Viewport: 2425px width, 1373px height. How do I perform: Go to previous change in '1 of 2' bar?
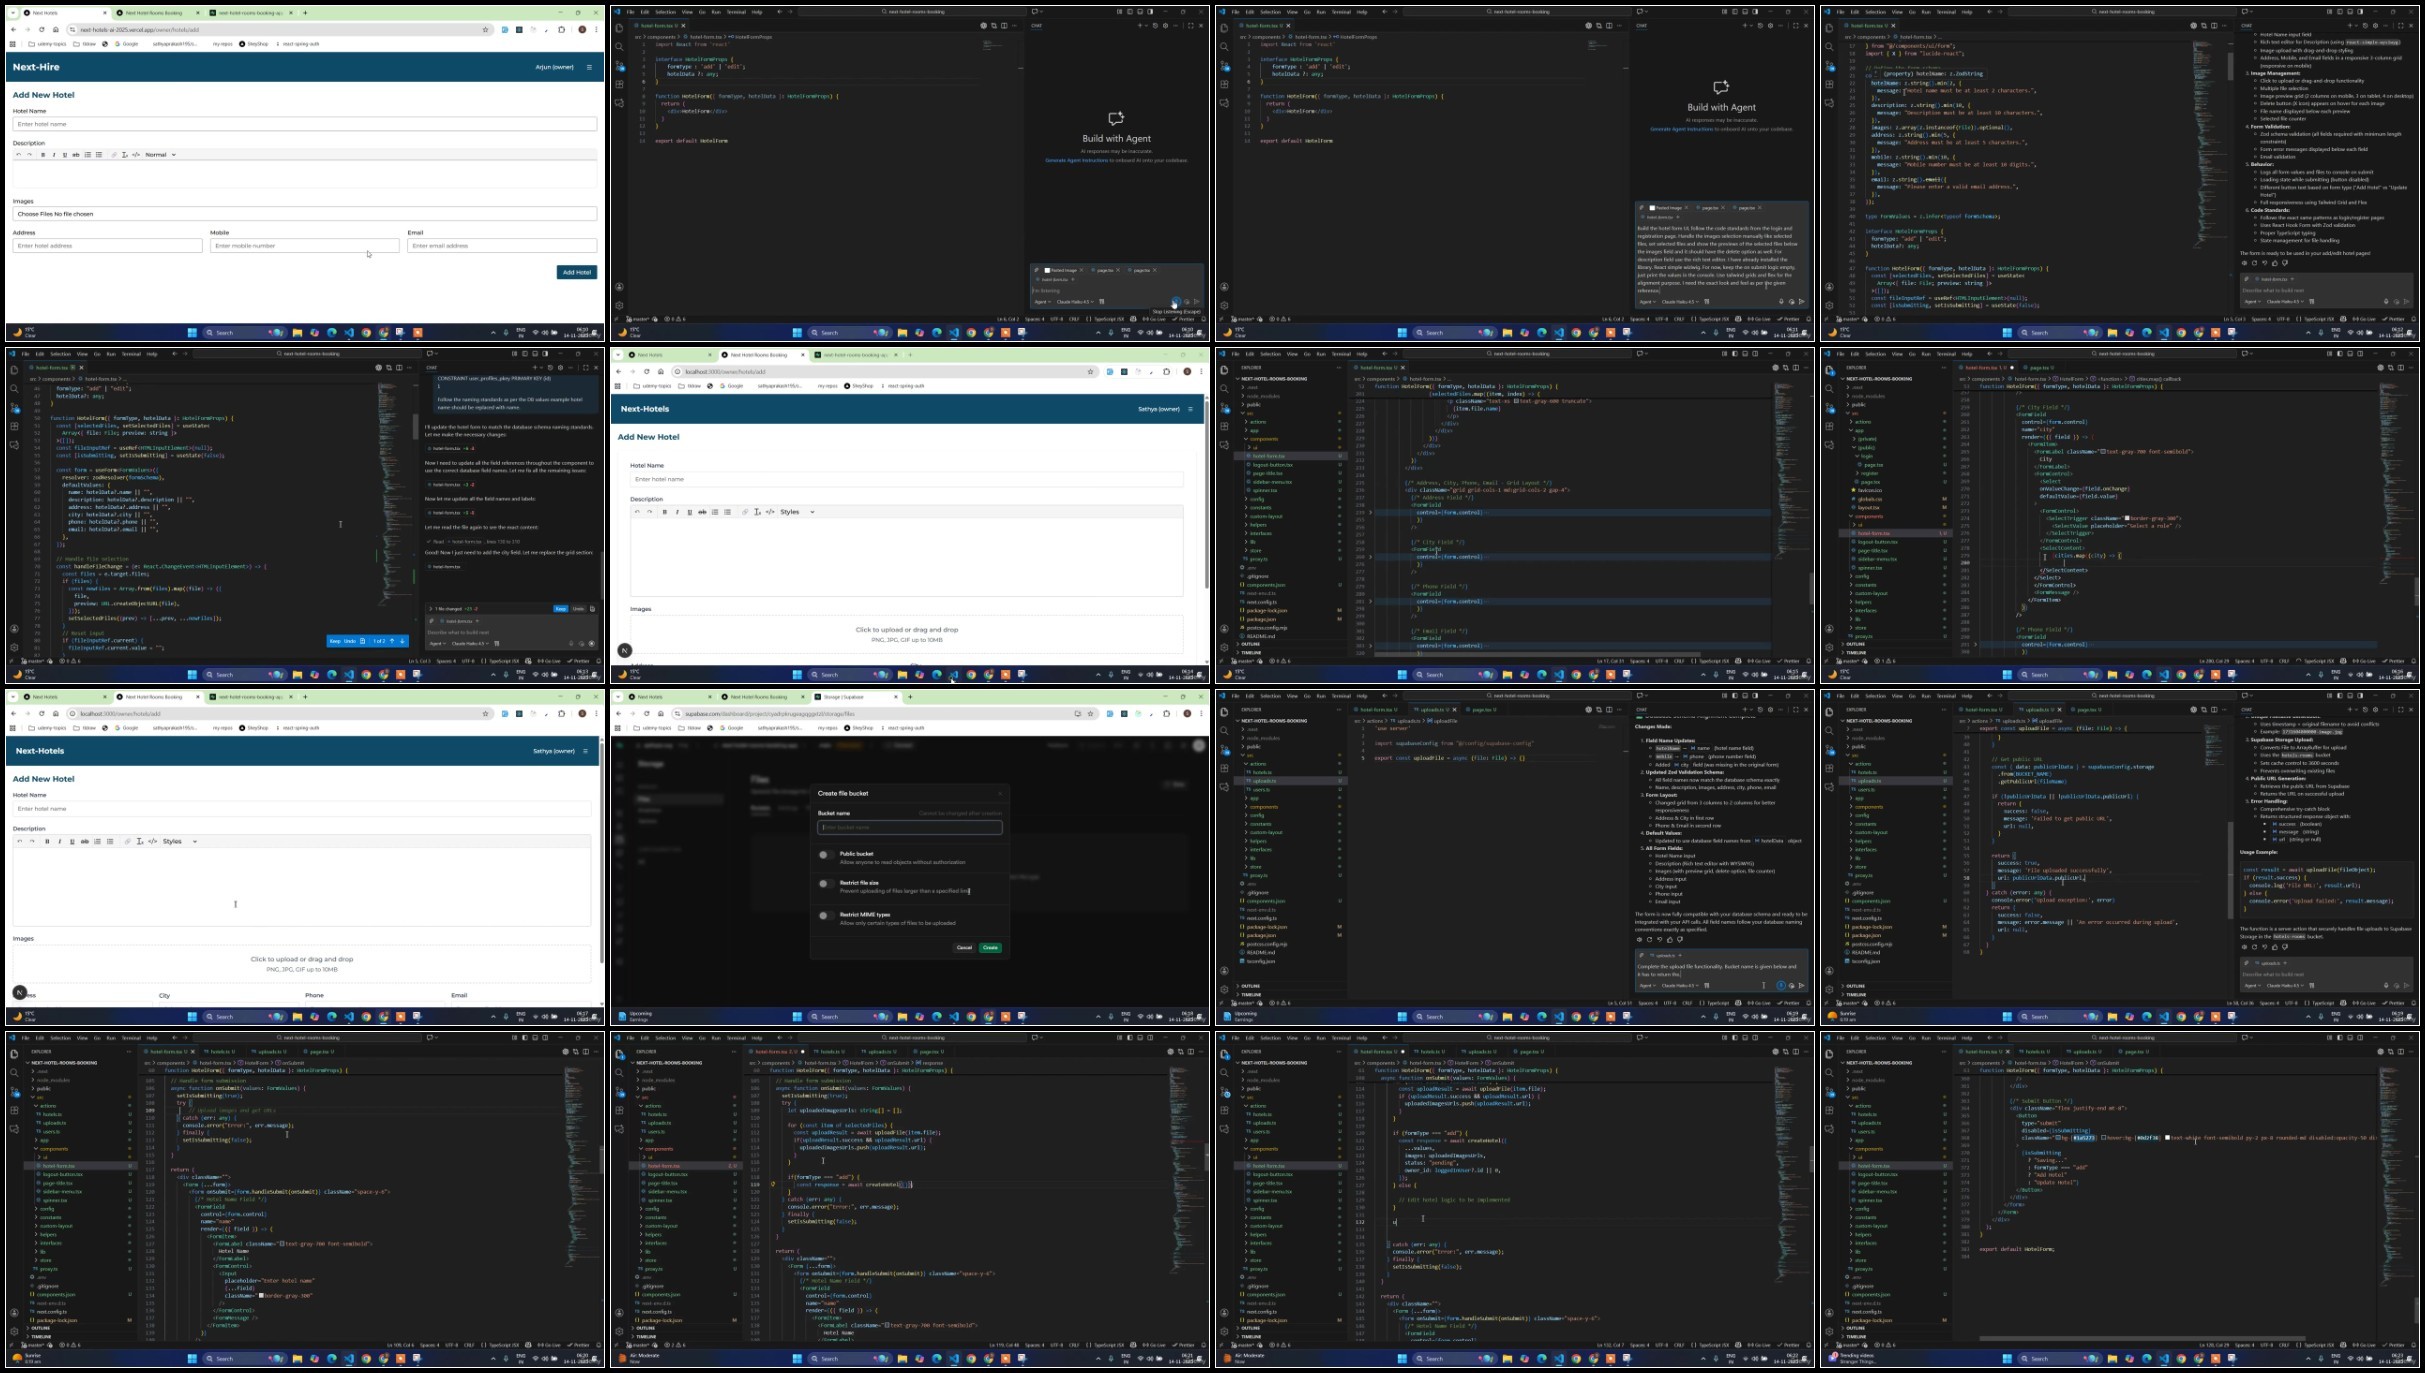pos(392,641)
